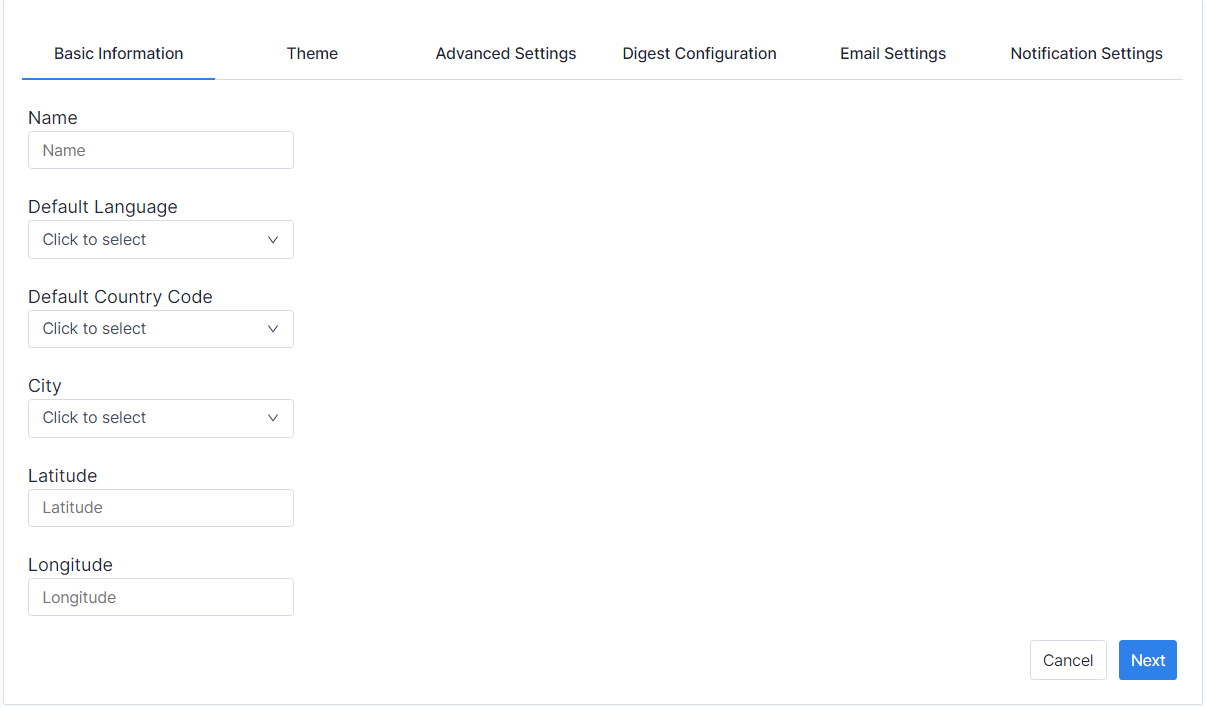The width and height of the screenshot is (1206, 707).
Task: Select the Digest Configuration tab
Action: (x=699, y=54)
